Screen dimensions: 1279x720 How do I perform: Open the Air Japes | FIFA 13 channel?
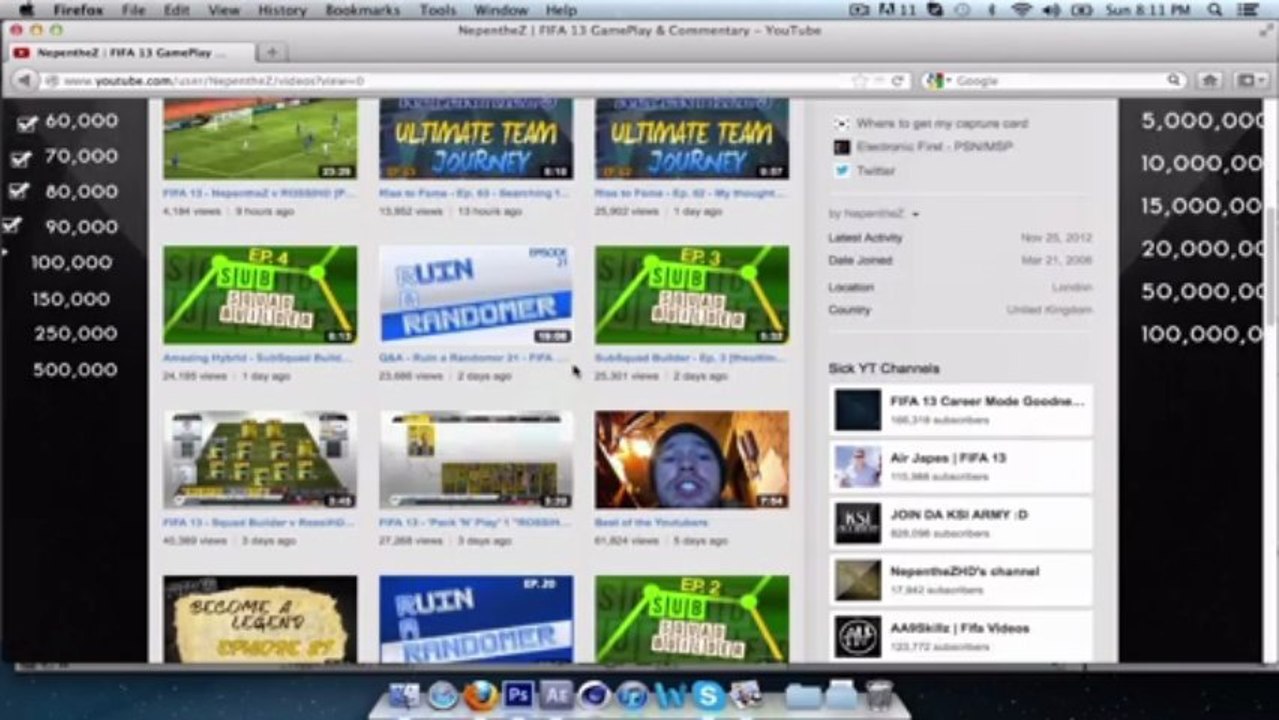point(960,467)
